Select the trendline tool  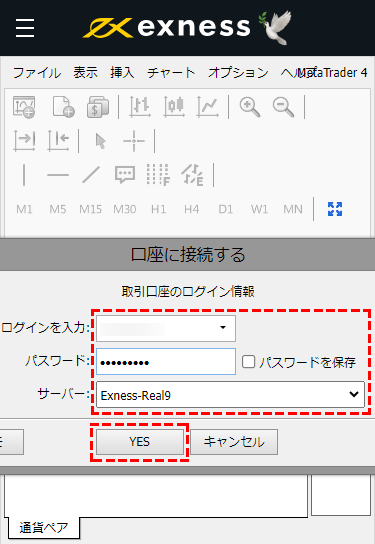[91, 175]
